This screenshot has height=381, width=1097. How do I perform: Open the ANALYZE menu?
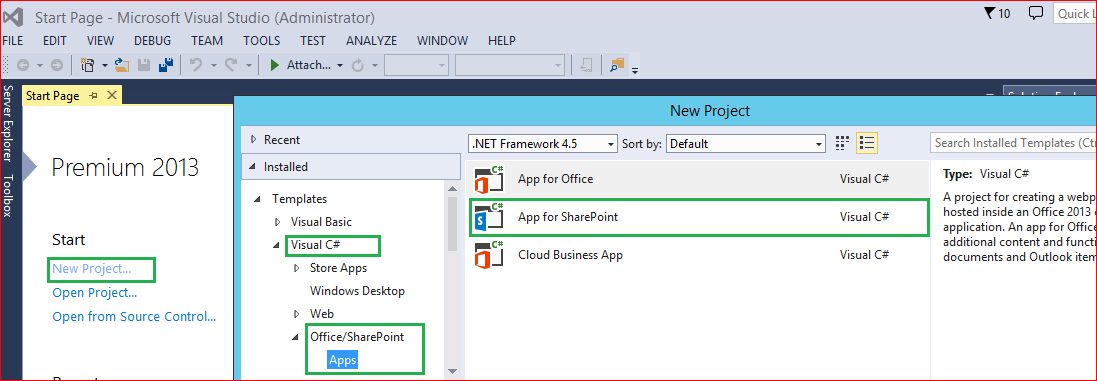[371, 41]
